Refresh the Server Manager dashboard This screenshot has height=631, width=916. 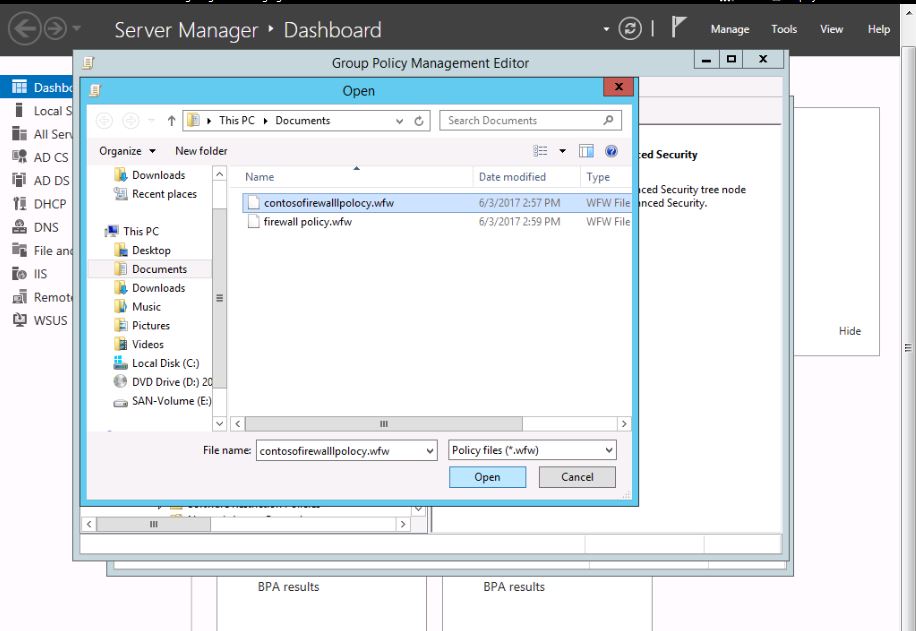[x=630, y=29]
